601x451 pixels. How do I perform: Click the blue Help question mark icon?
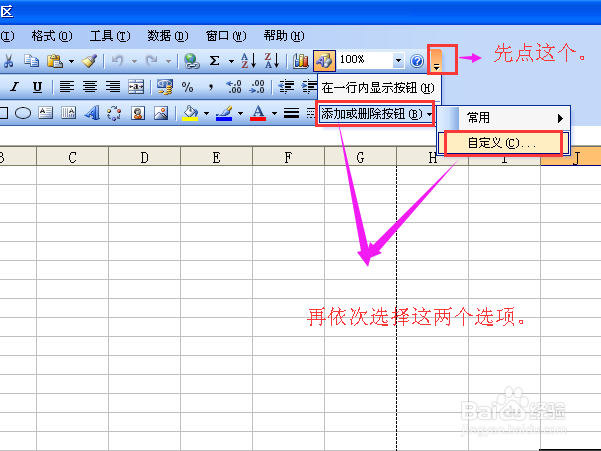(417, 61)
